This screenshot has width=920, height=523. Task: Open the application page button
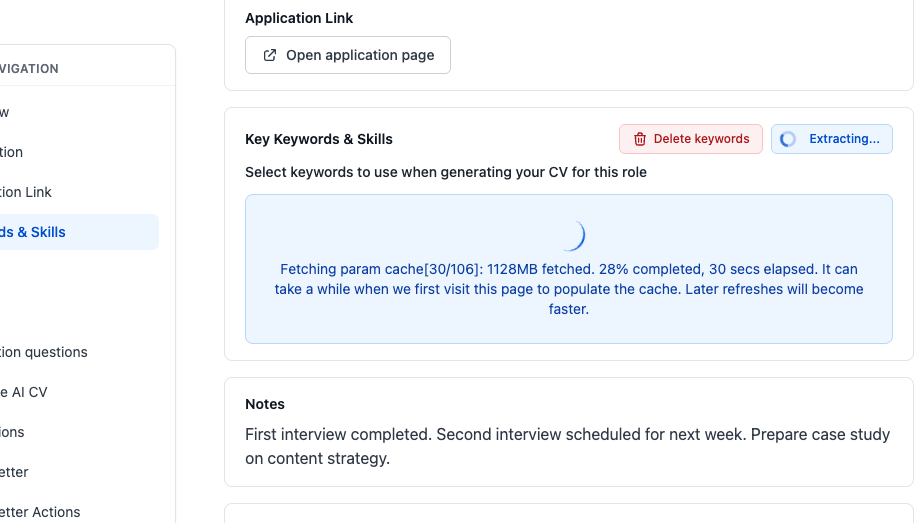pyautogui.click(x=348, y=55)
